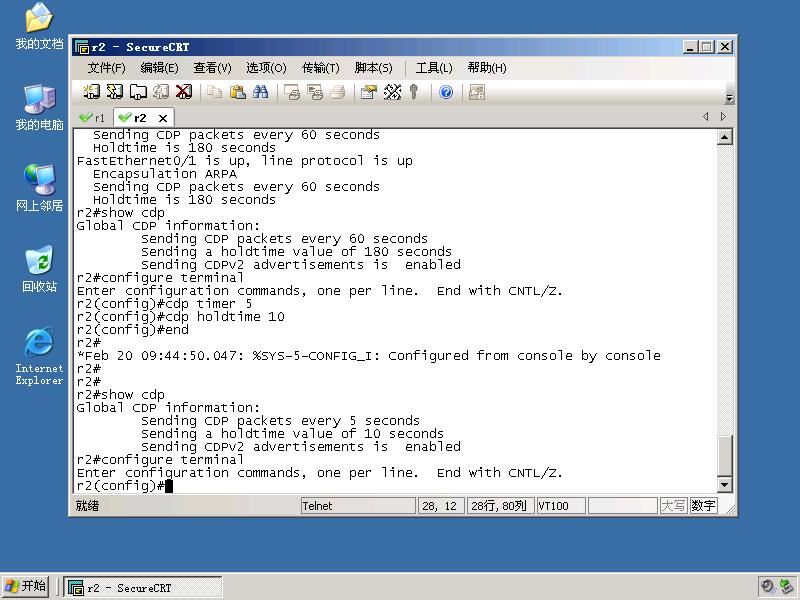Open the 查看(V) menu
800x600 pixels.
(212, 68)
